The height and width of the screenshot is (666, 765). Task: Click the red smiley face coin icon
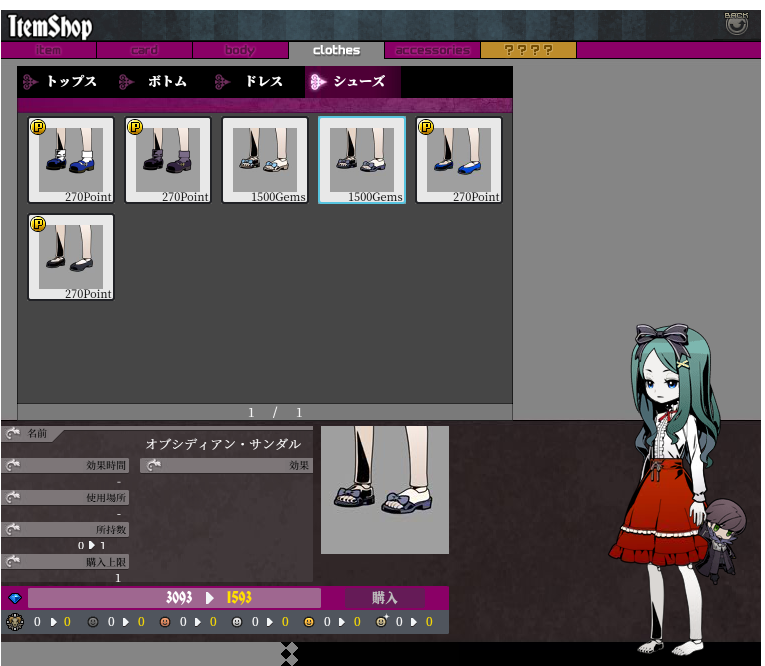(165, 622)
